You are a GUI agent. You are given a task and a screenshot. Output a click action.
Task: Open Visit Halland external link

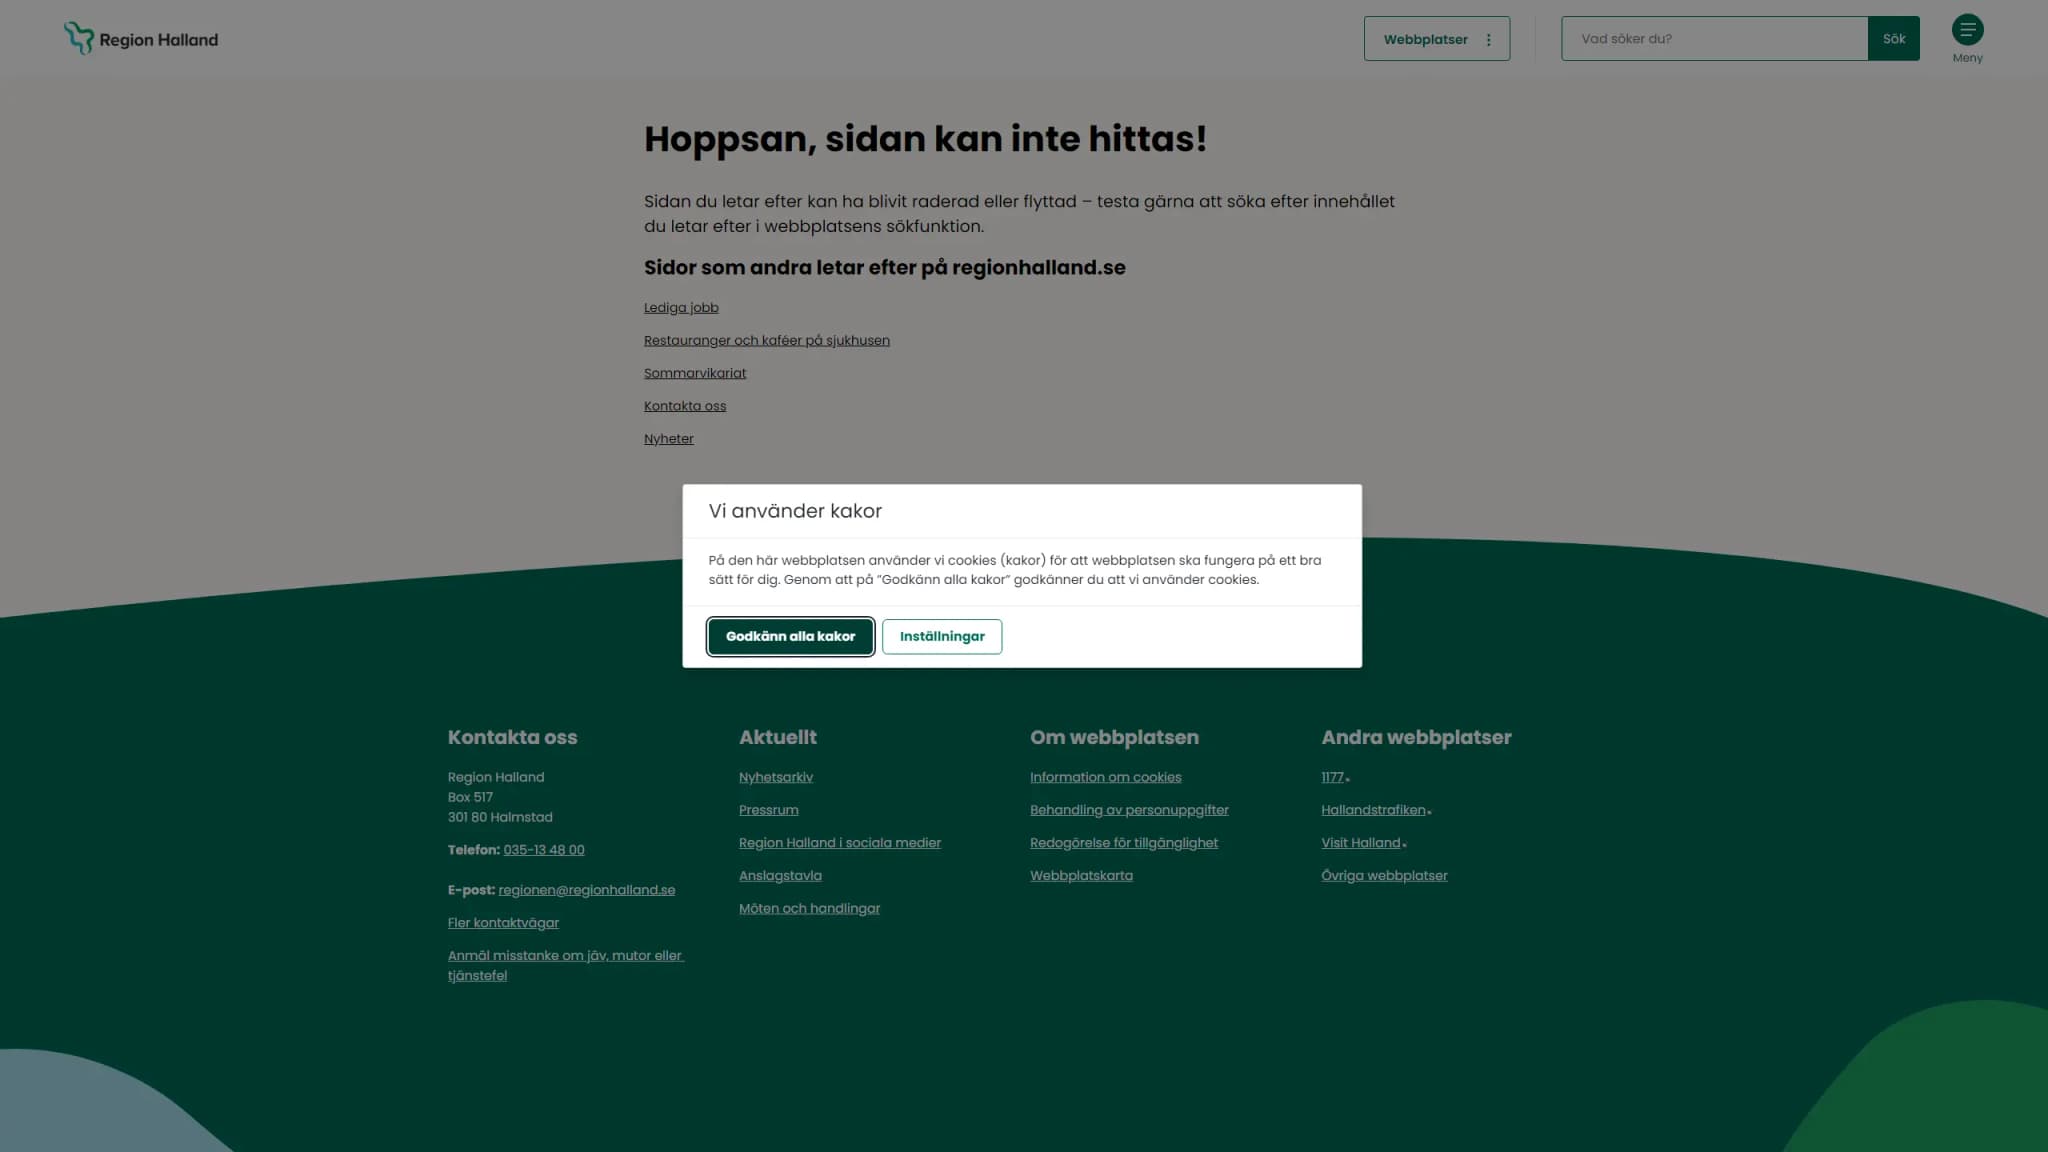(1364, 843)
